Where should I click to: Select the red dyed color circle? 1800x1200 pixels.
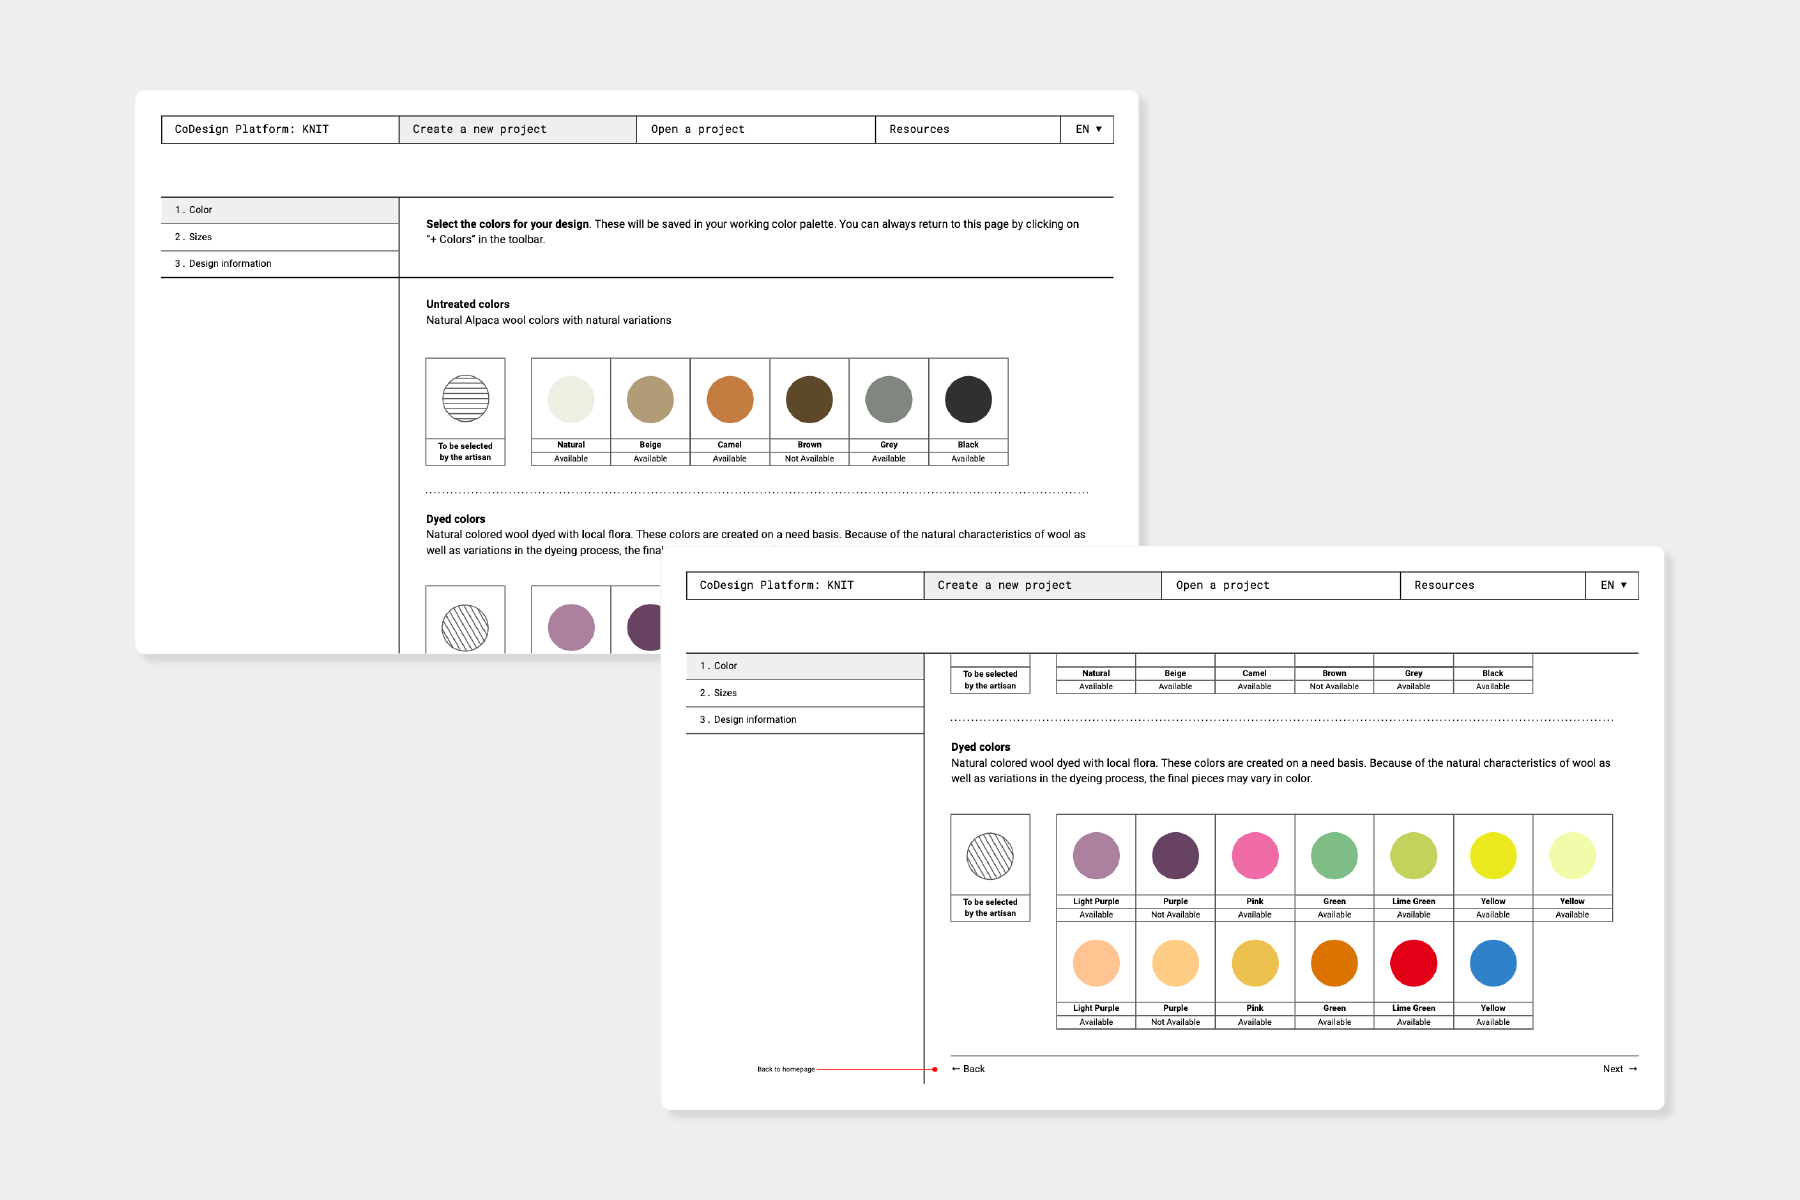[1413, 963]
